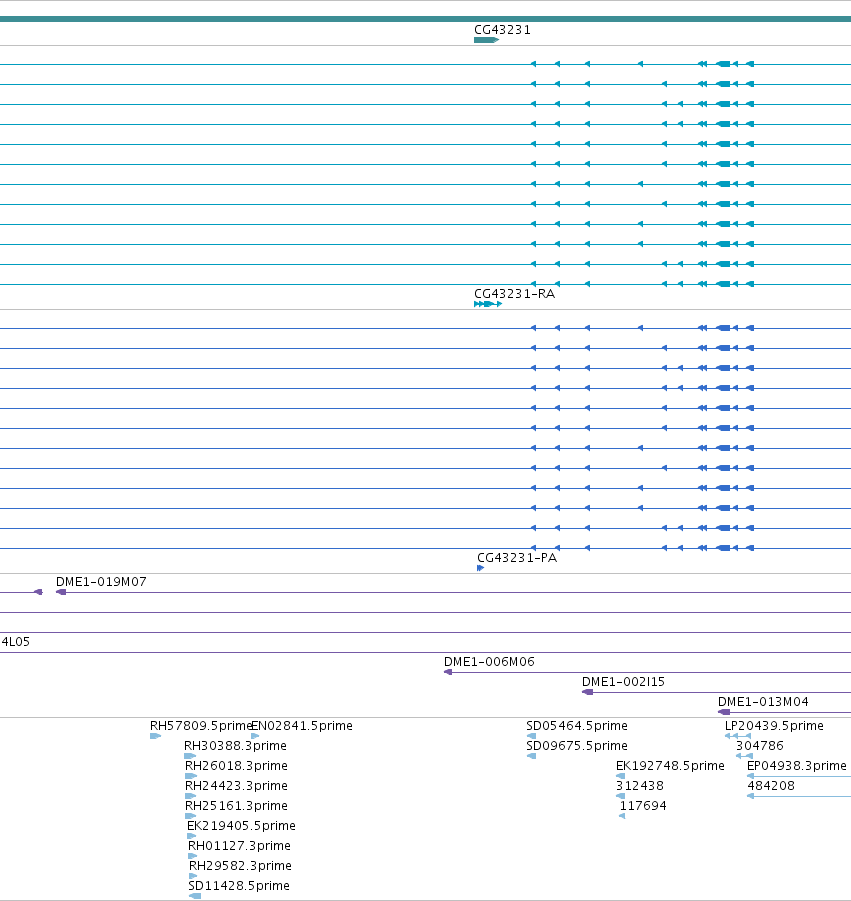Open the DME1-002I15 BAC label
Viewport: 851px width, 901px height.
point(623,682)
